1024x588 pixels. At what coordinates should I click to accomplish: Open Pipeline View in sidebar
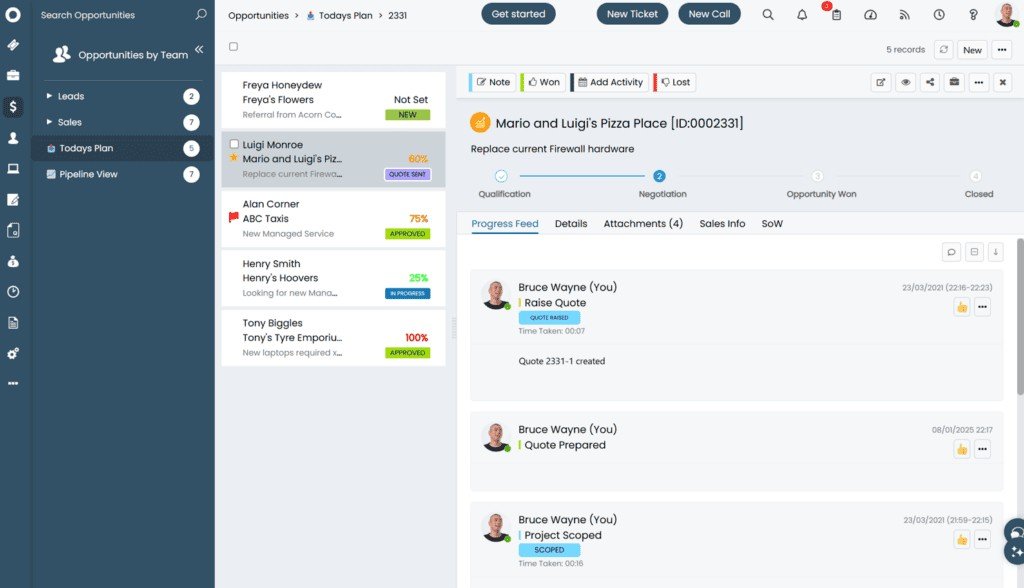122,174
